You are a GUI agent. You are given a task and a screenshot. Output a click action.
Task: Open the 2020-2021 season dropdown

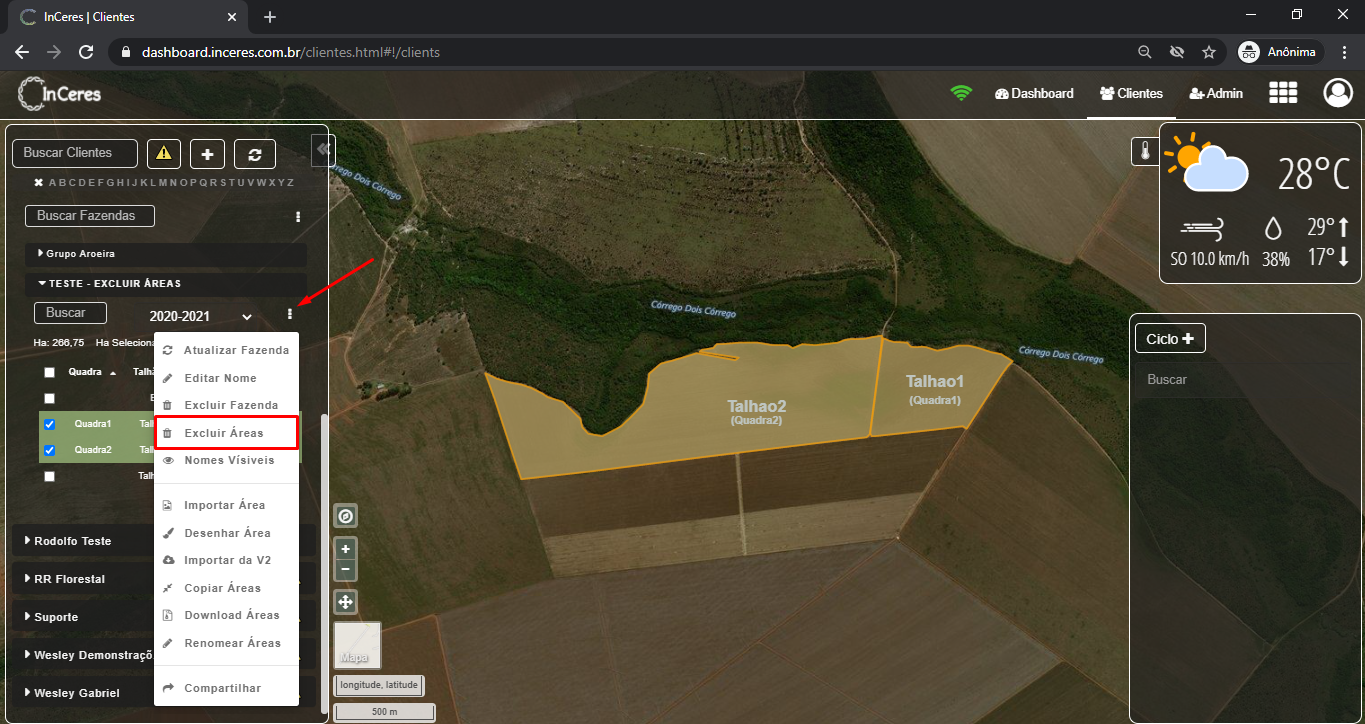pos(200,316)
